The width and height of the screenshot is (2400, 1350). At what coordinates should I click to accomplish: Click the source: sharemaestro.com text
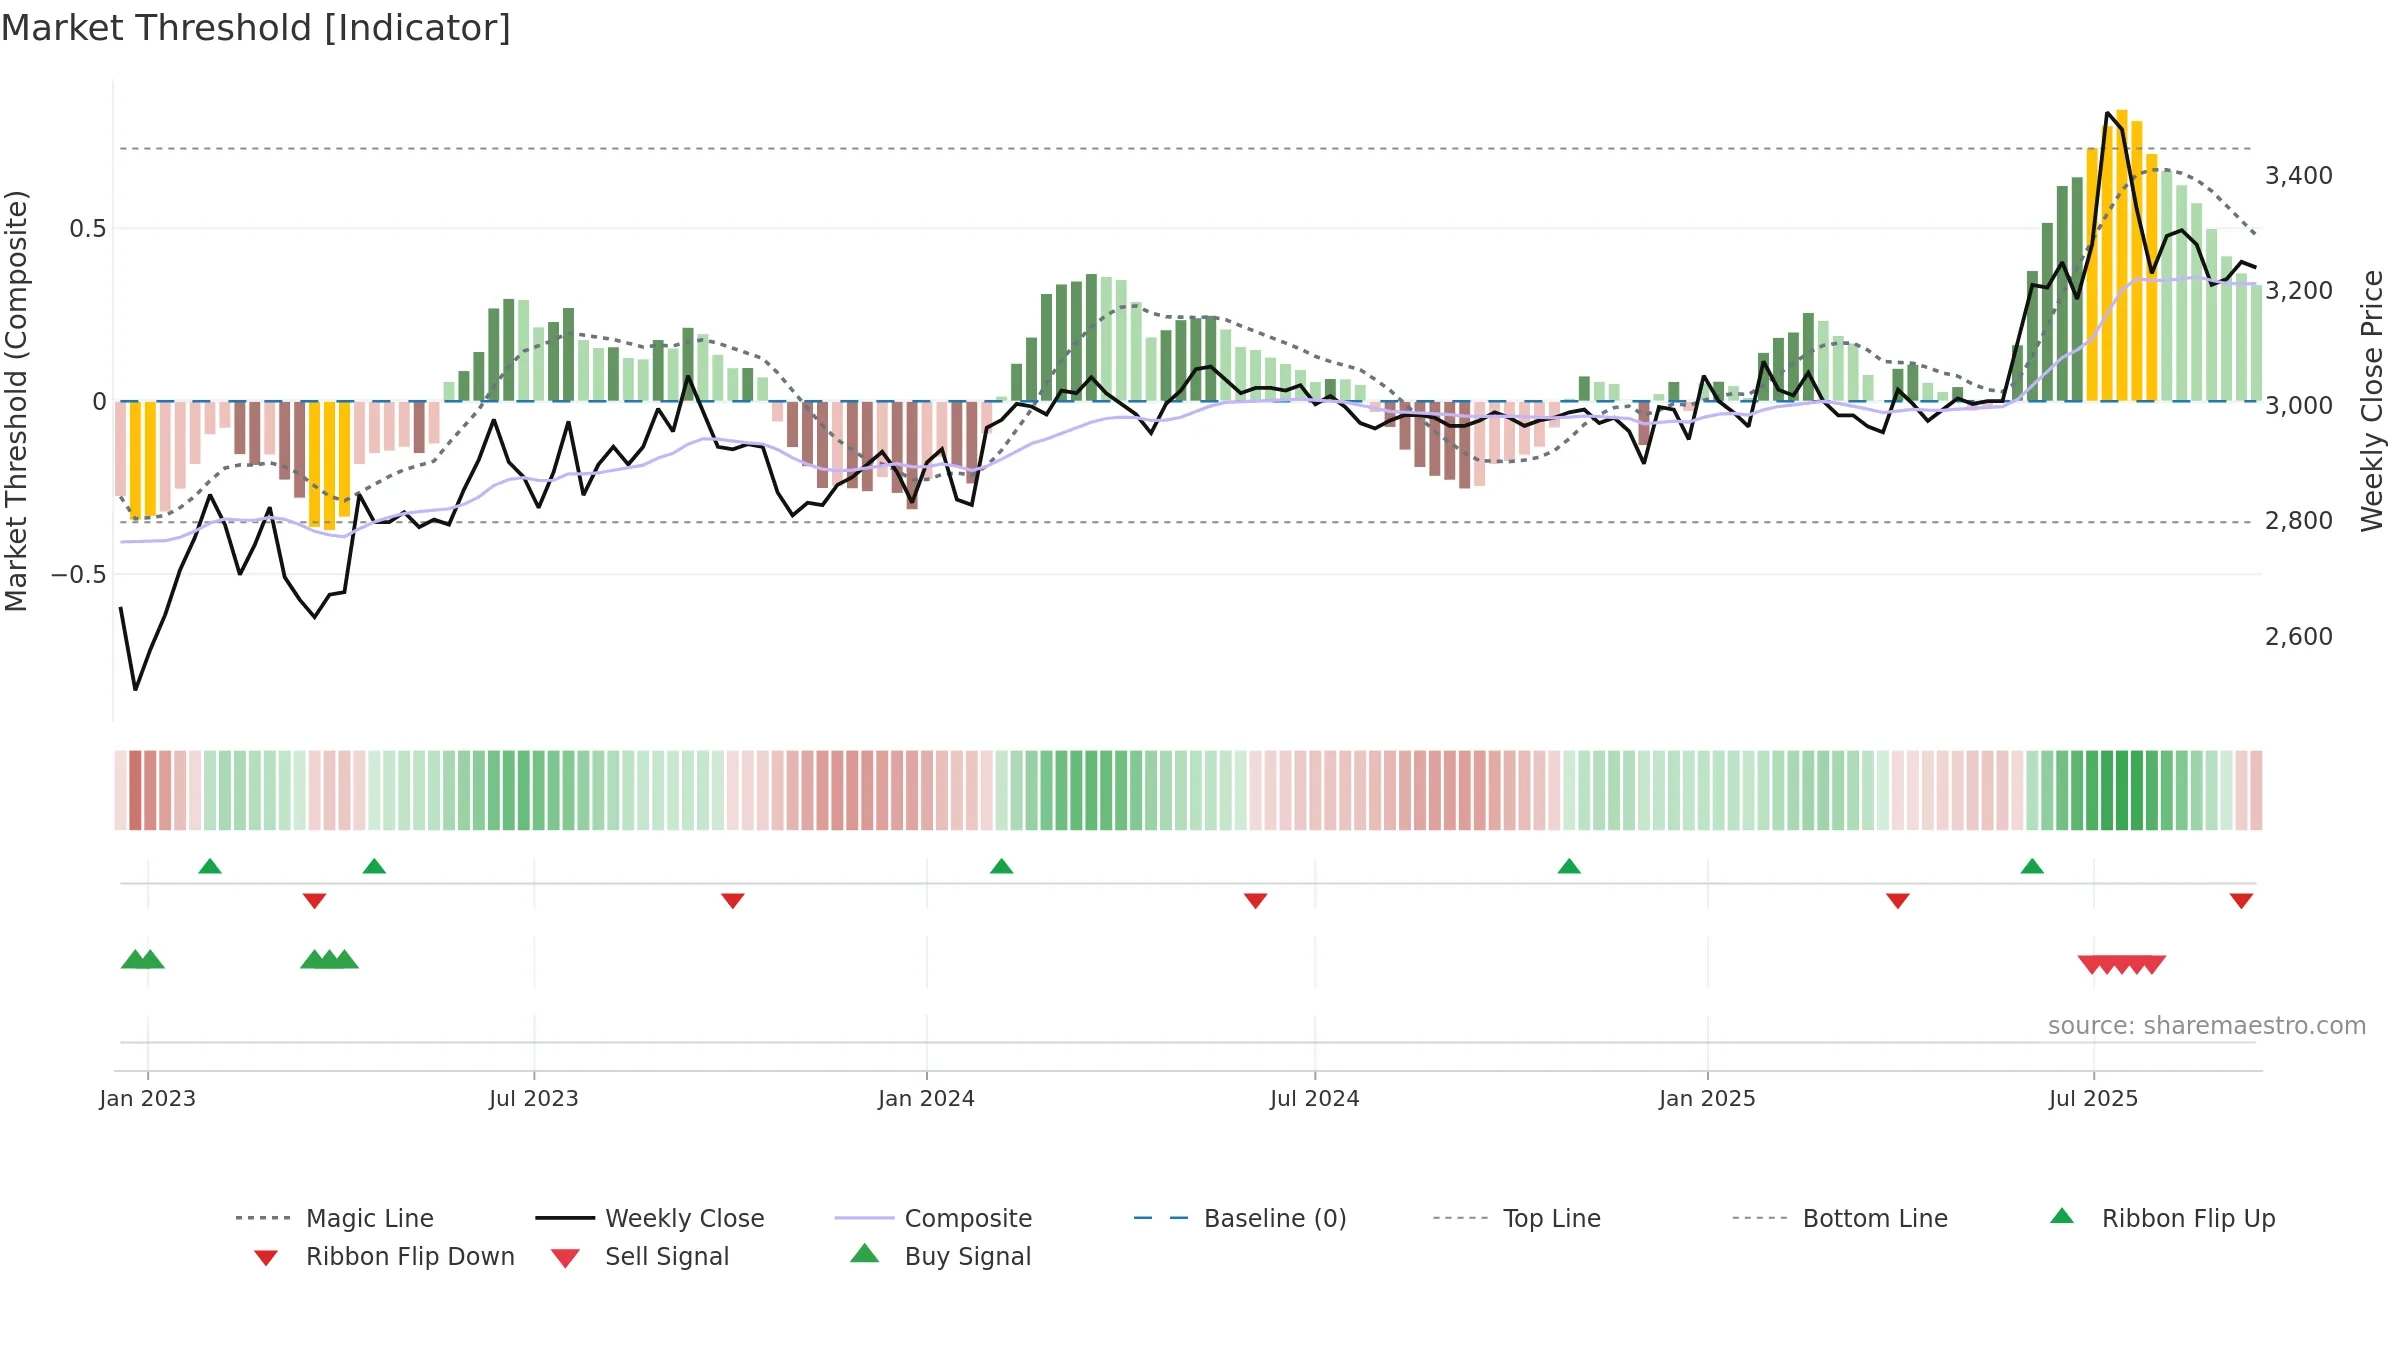coord(2207,1026)
